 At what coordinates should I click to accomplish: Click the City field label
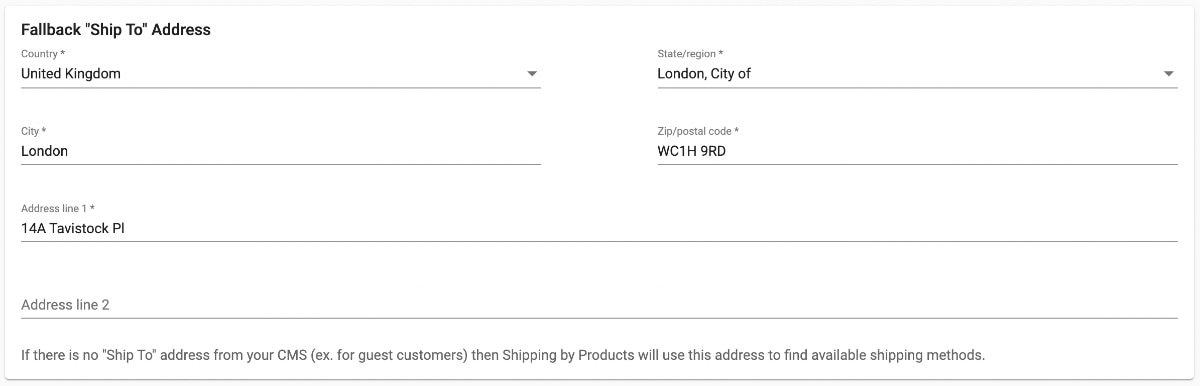click(x=34, y=131)
